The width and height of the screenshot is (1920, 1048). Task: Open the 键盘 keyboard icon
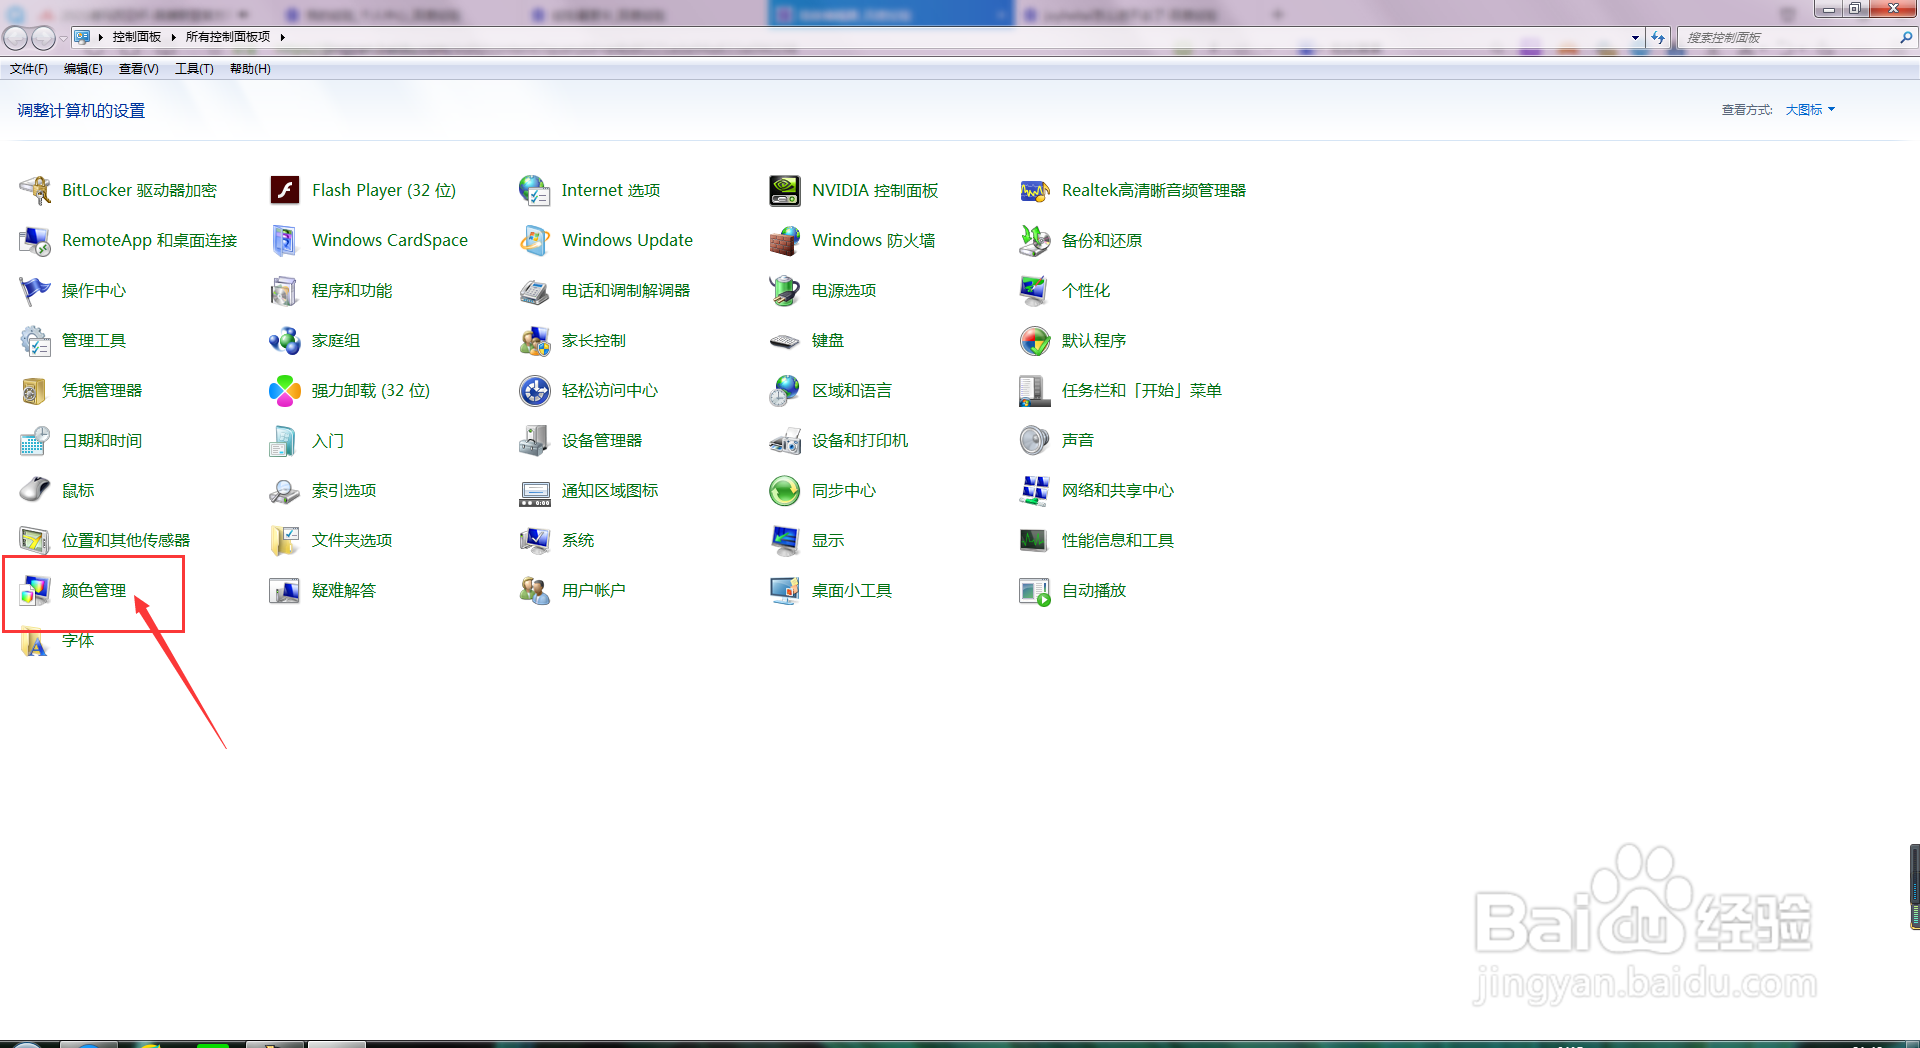pyautogui.click(x=785, y=340)
